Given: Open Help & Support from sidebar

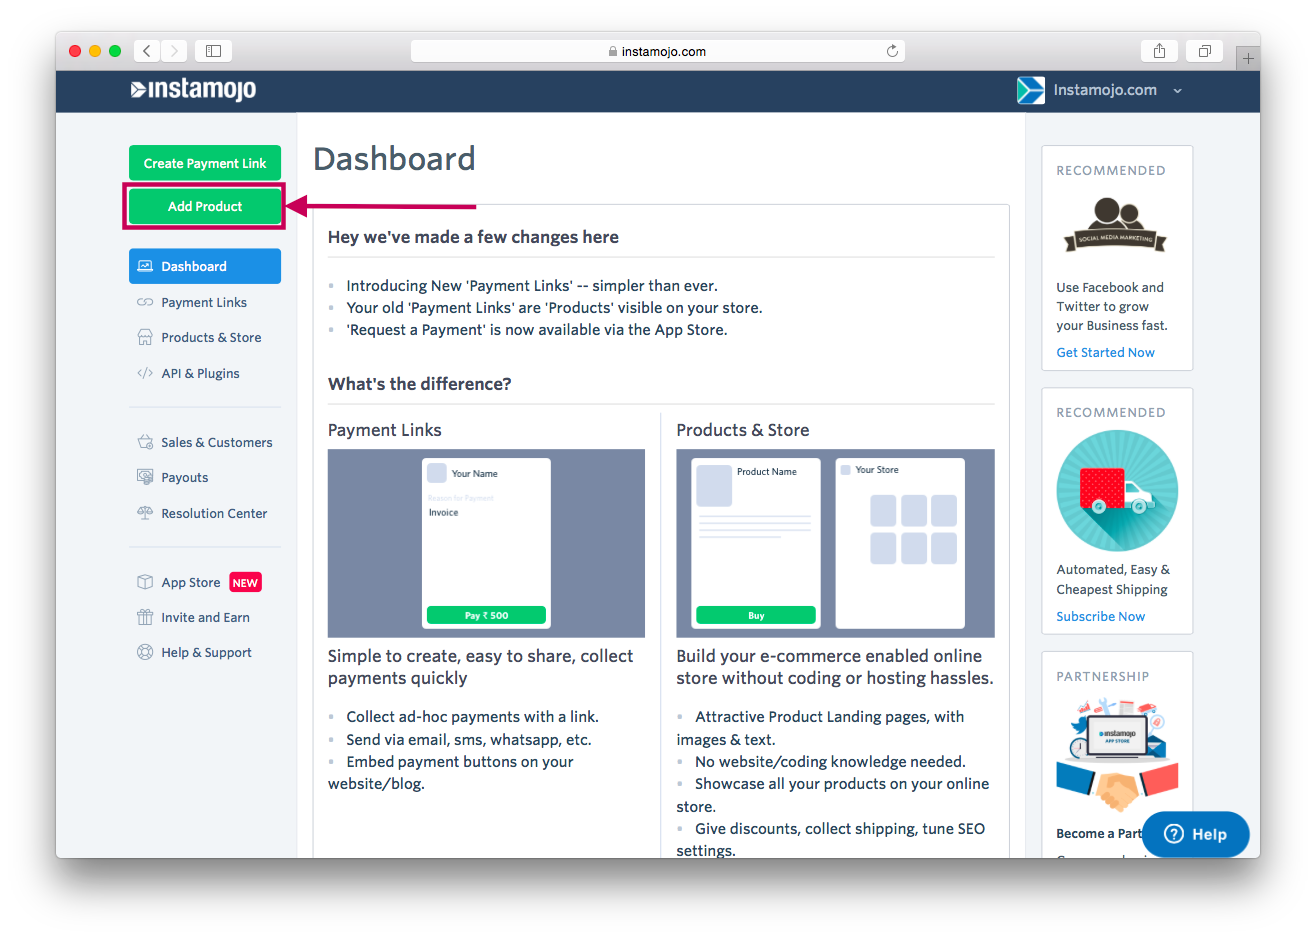Looking at the screenshot, I should point(206,652).
